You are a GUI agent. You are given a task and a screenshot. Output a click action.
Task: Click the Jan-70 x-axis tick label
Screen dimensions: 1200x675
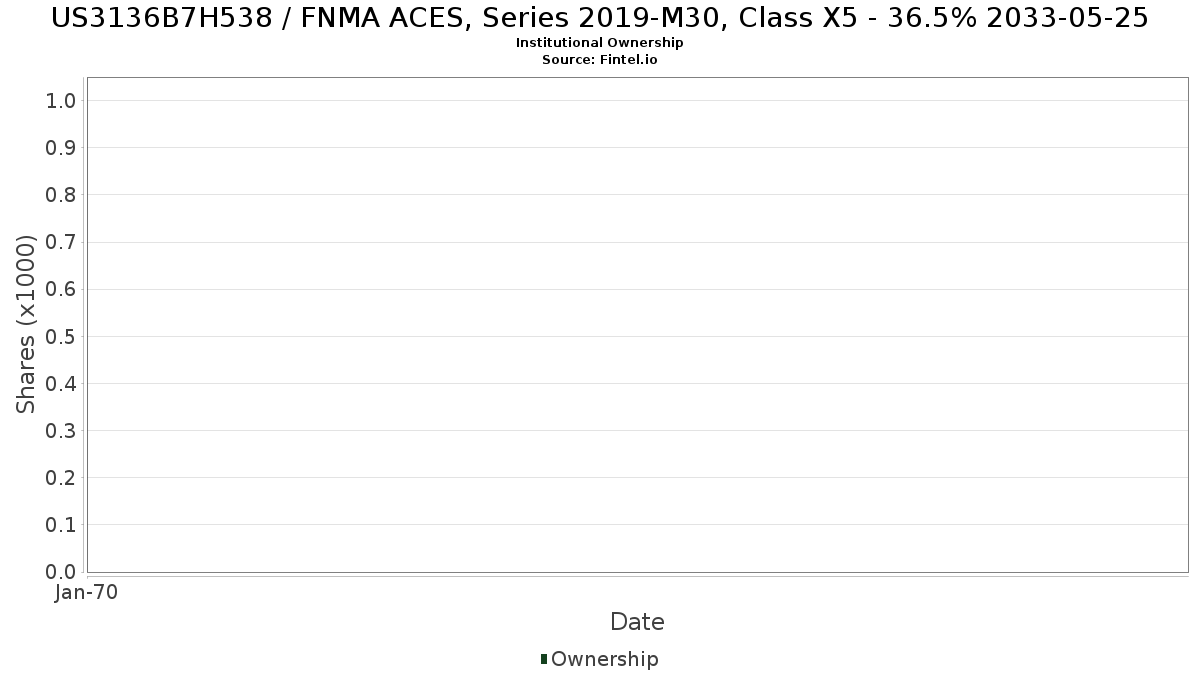click(x=86, y=593)
